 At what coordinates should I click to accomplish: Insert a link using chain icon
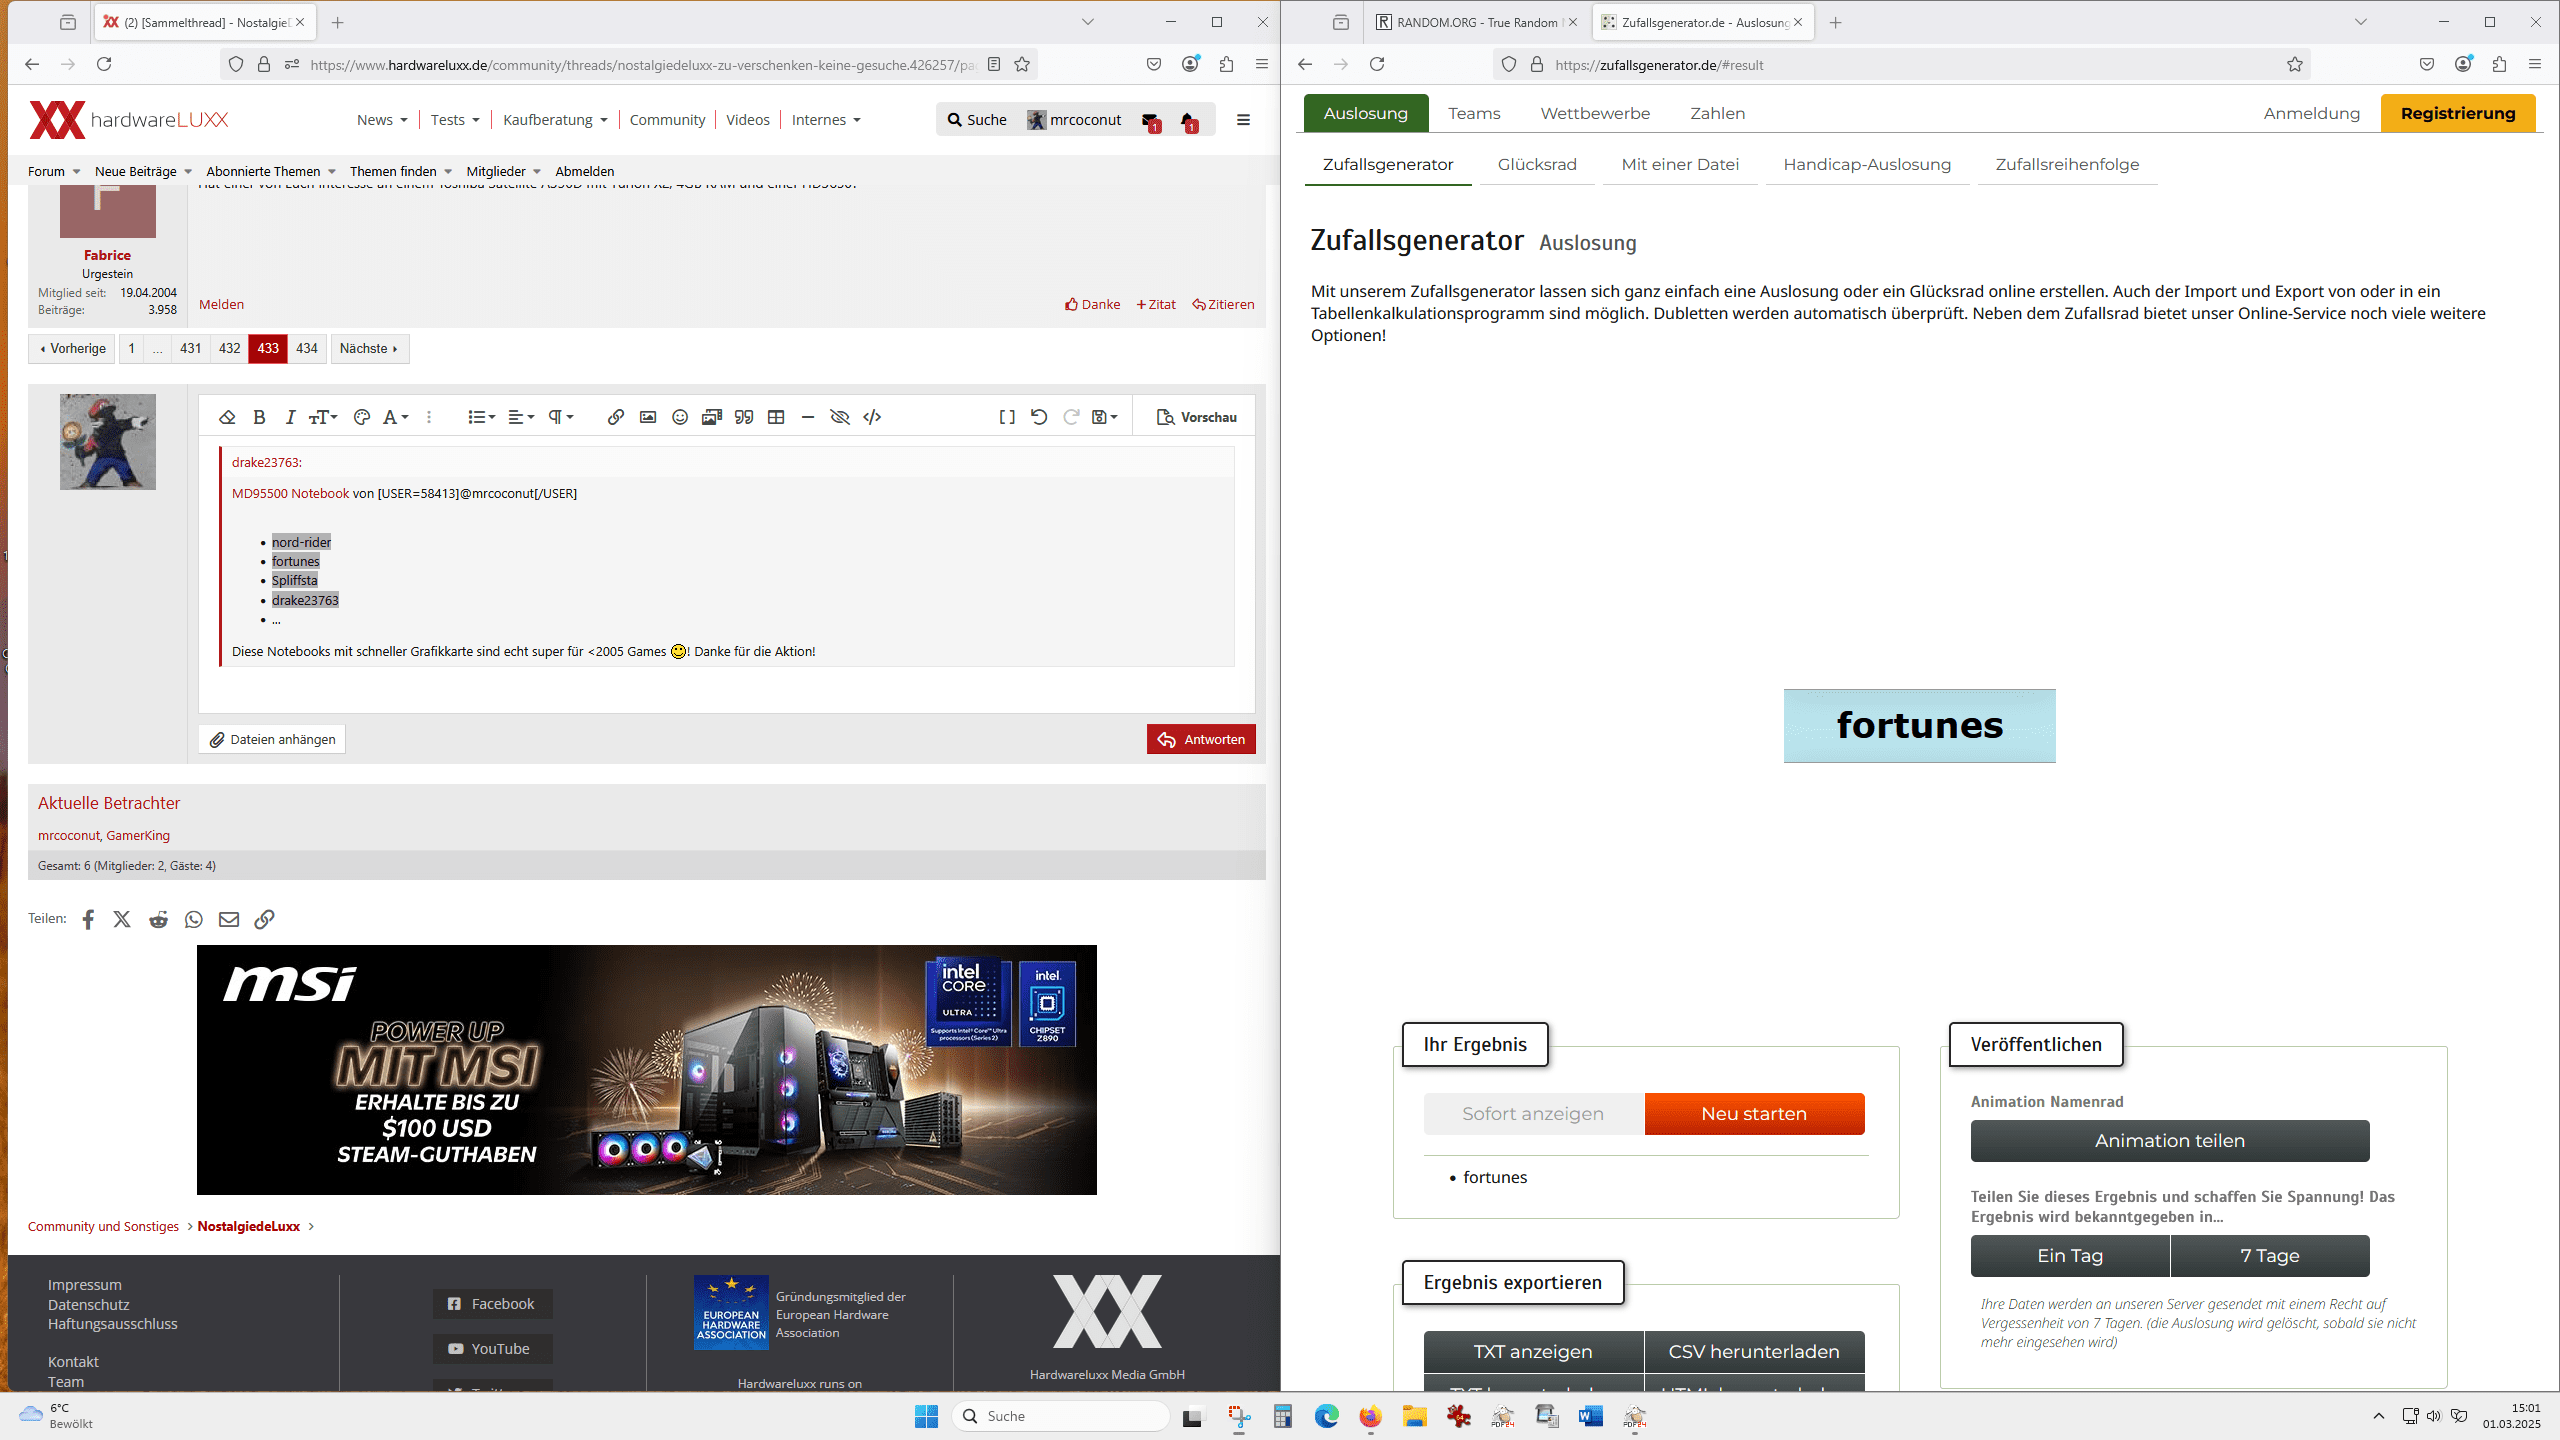tap(615, 417)
